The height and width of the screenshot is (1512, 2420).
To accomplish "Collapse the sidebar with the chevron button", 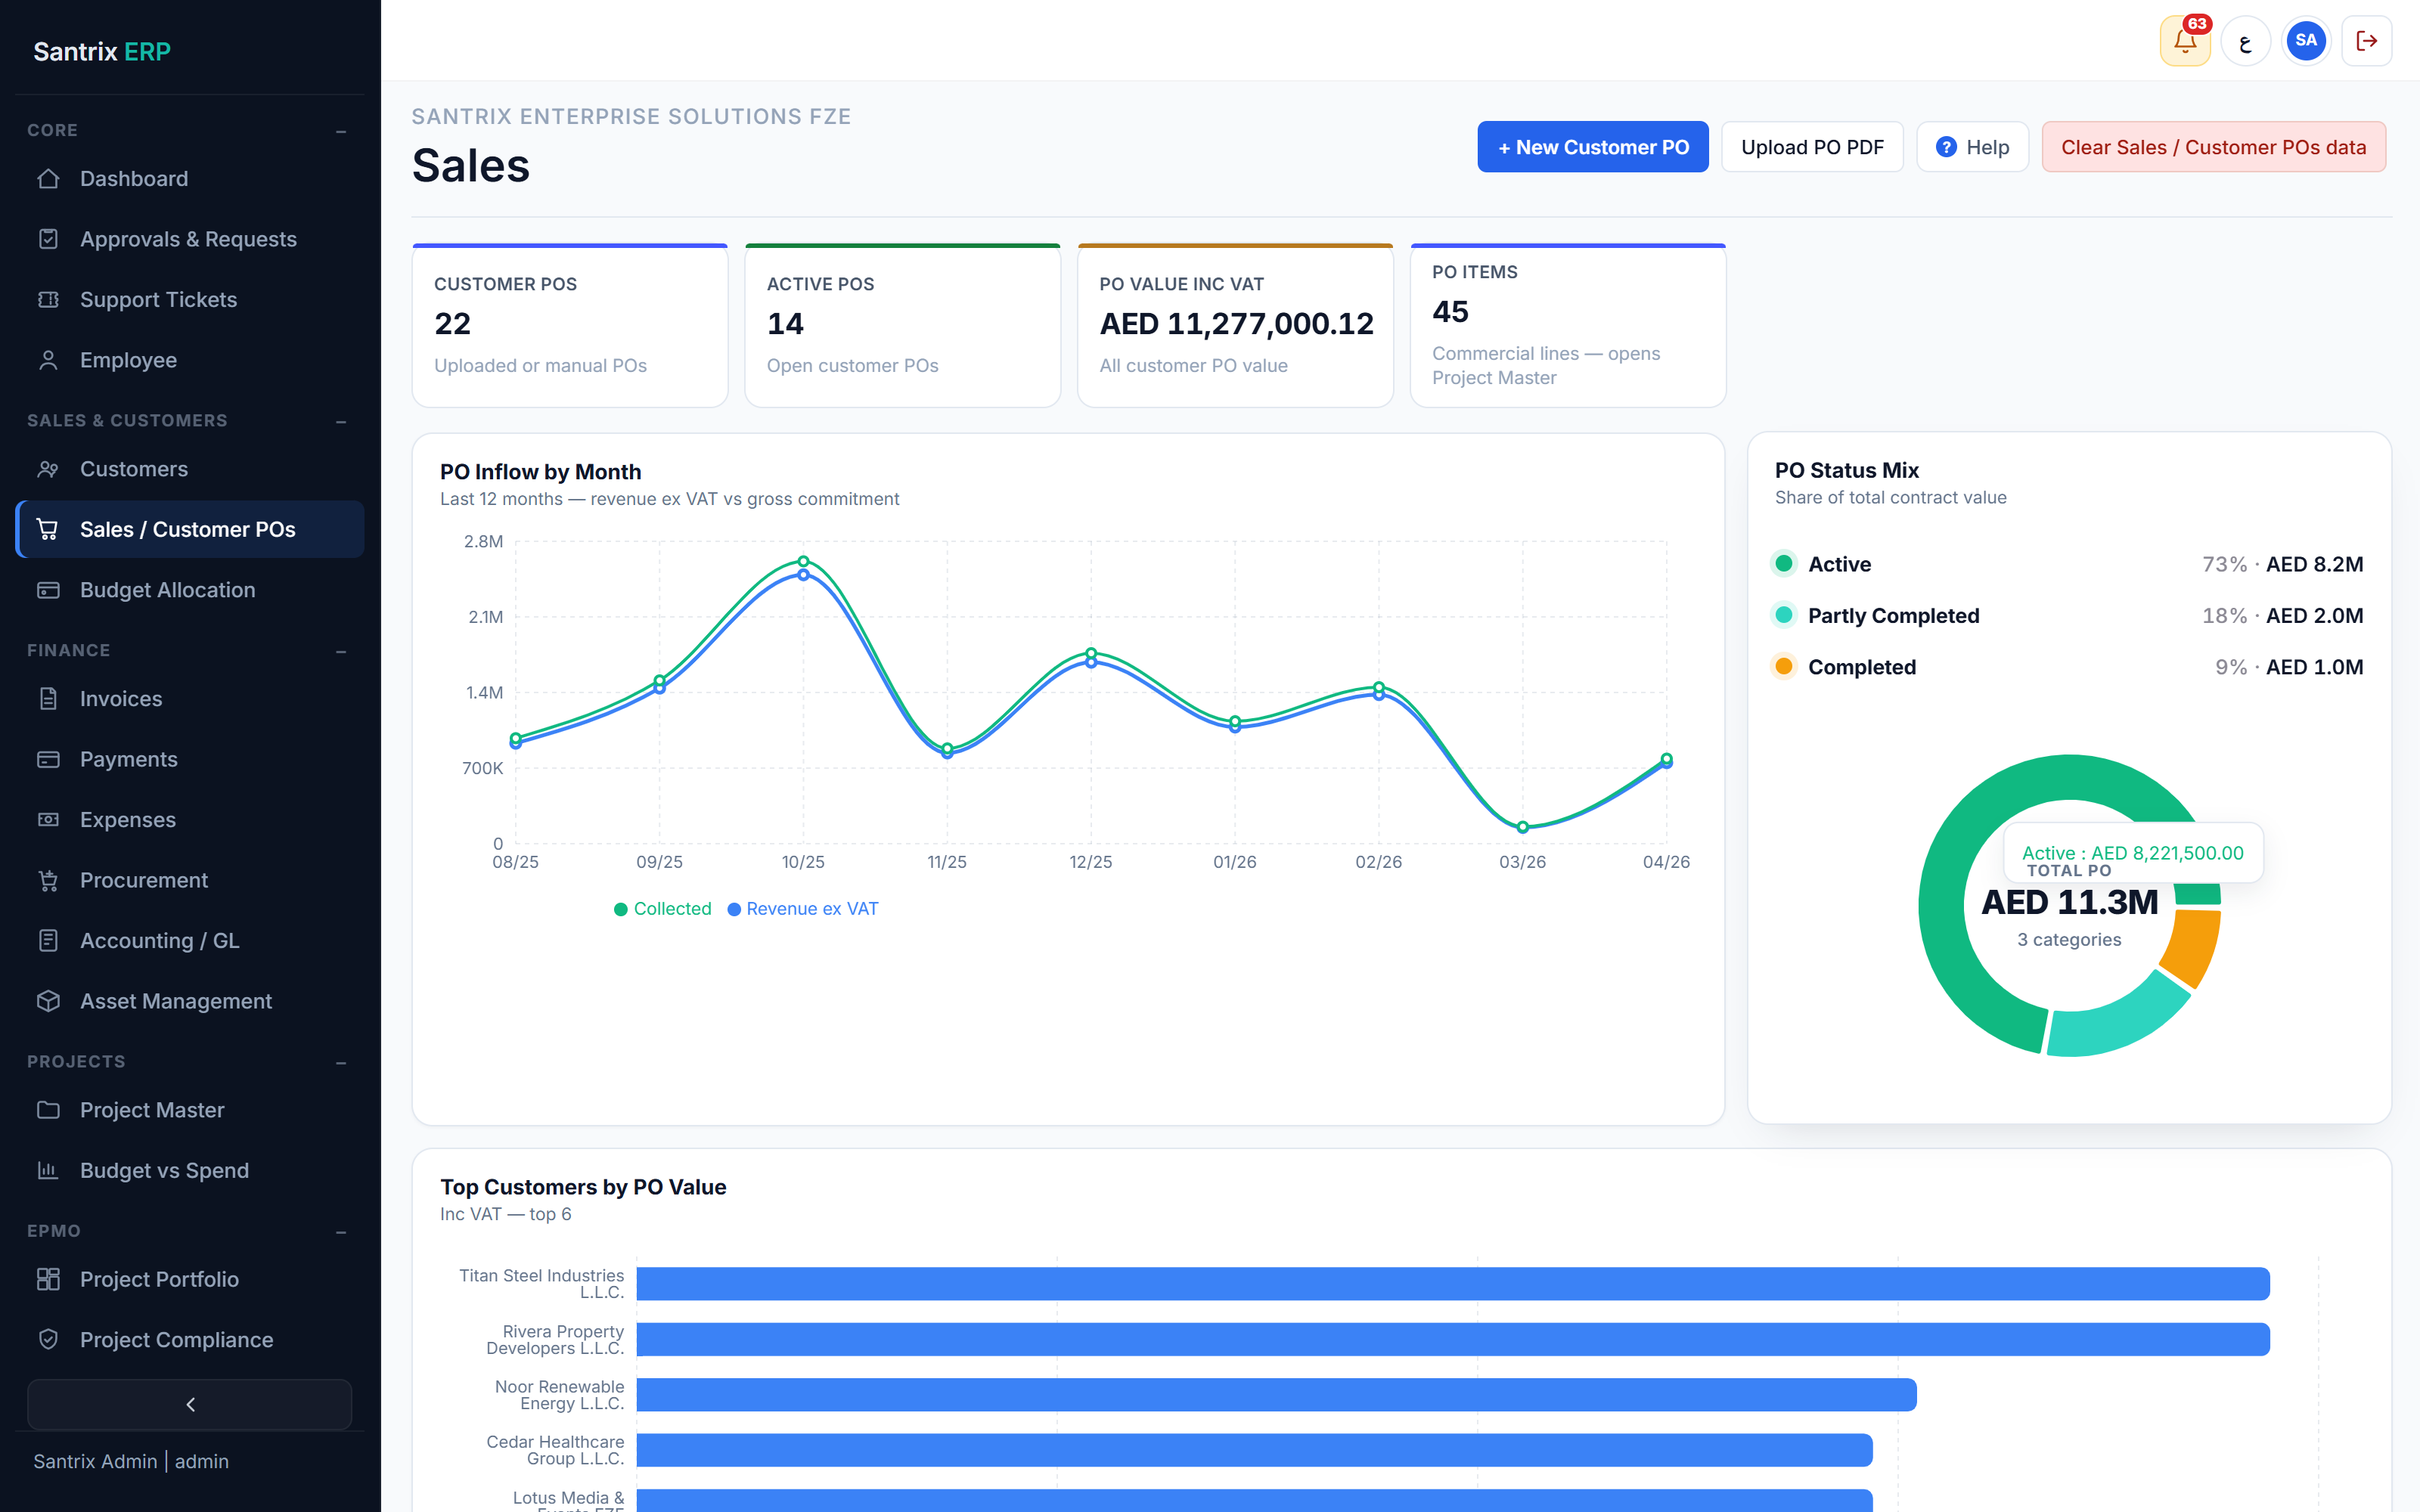I will [x=190, y=1405].
